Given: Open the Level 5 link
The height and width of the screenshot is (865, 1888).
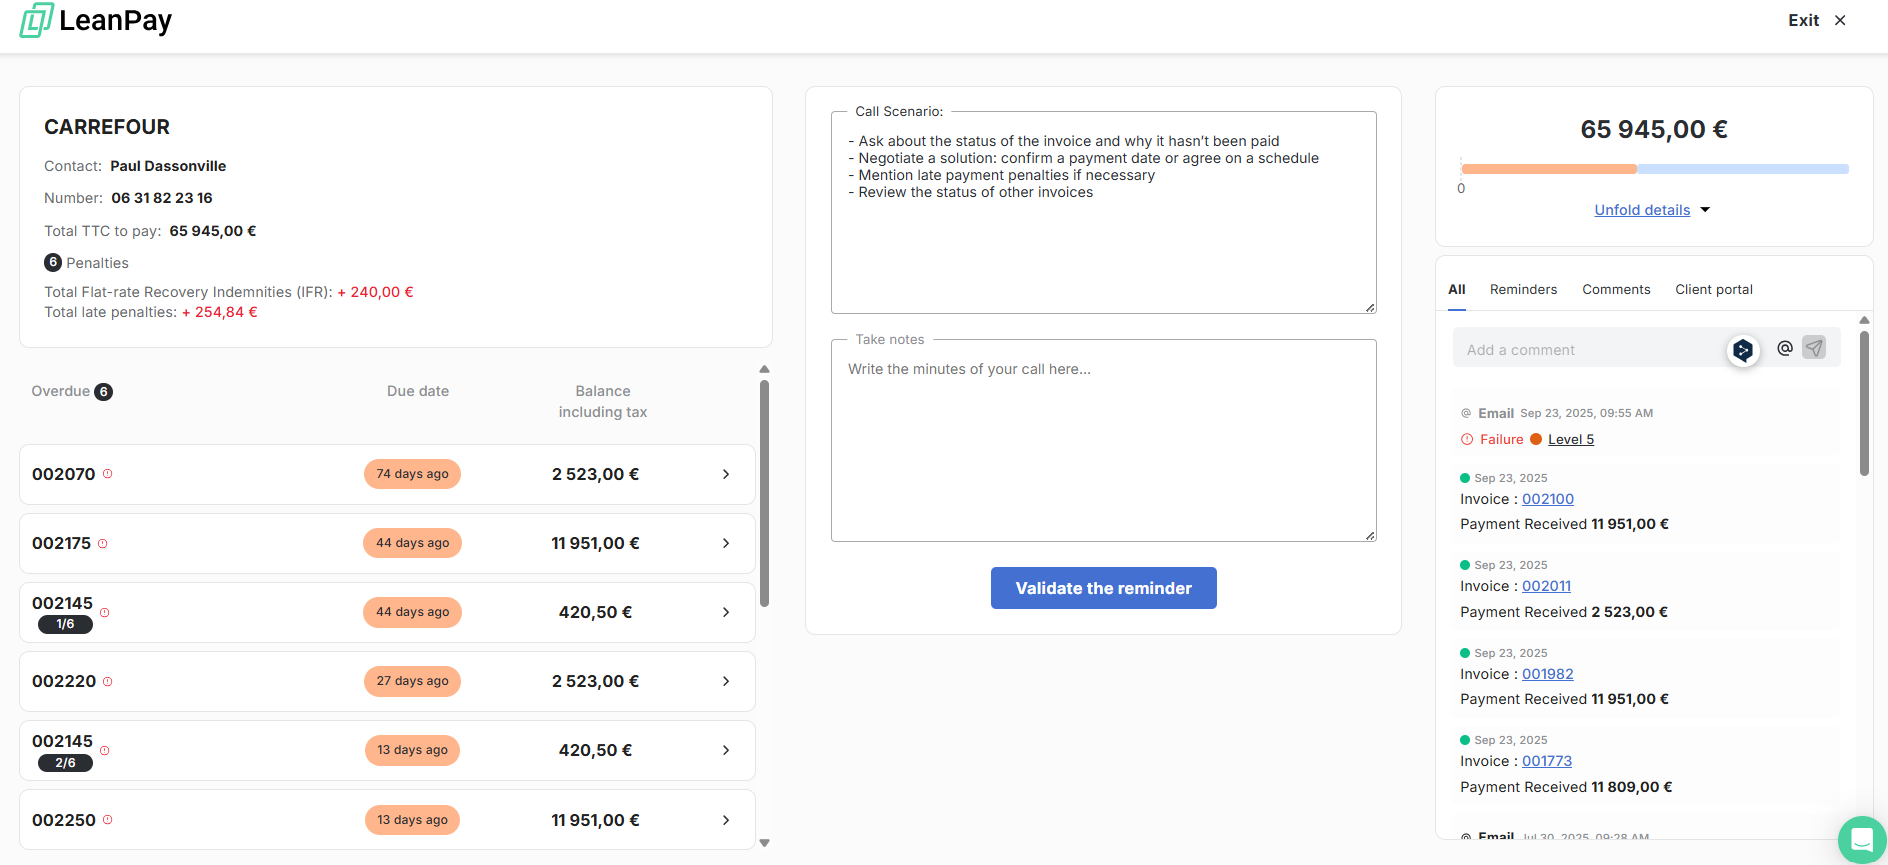Looking at the screenshot, I should [x=1571, y=439].
